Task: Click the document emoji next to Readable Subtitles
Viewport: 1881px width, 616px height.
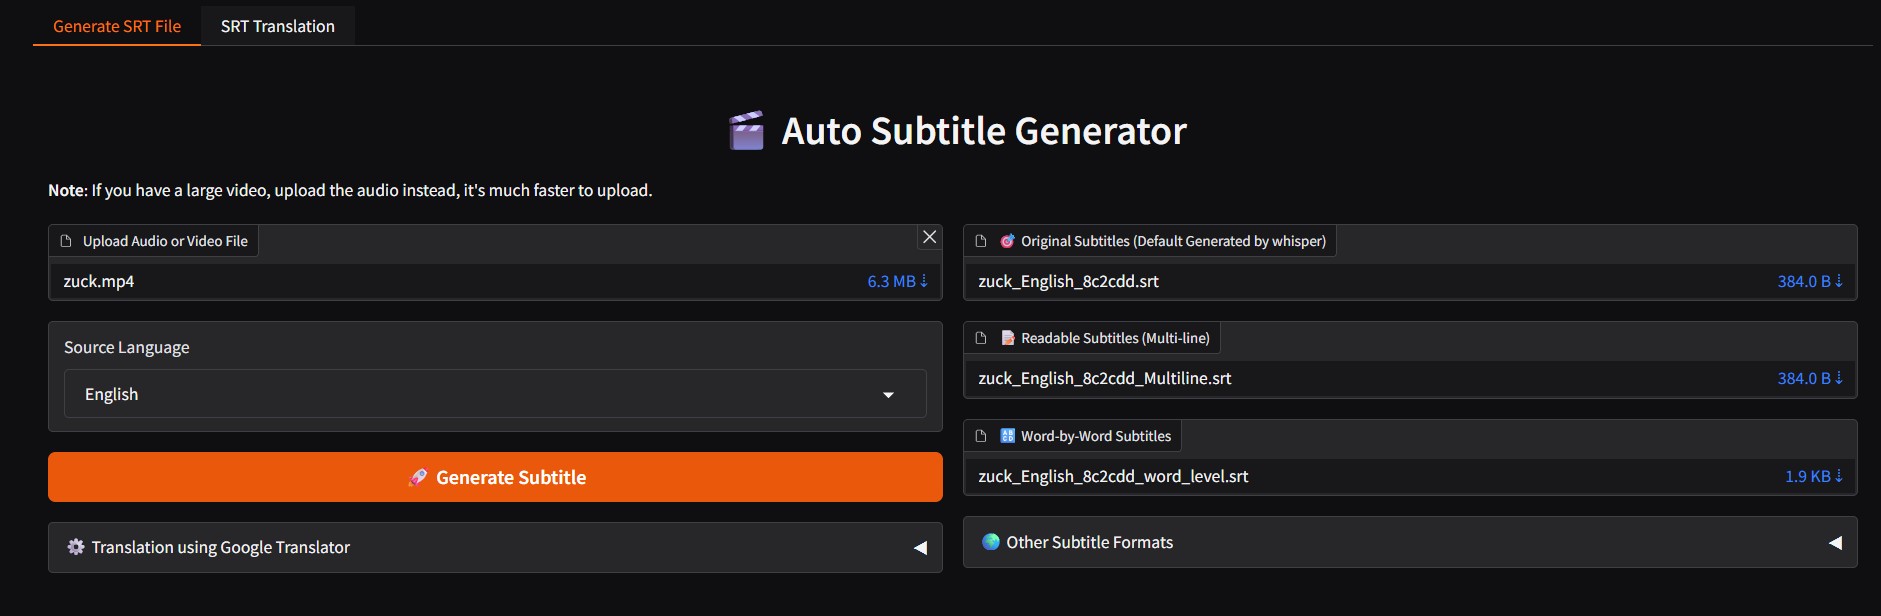Action: pos(1007,338)
